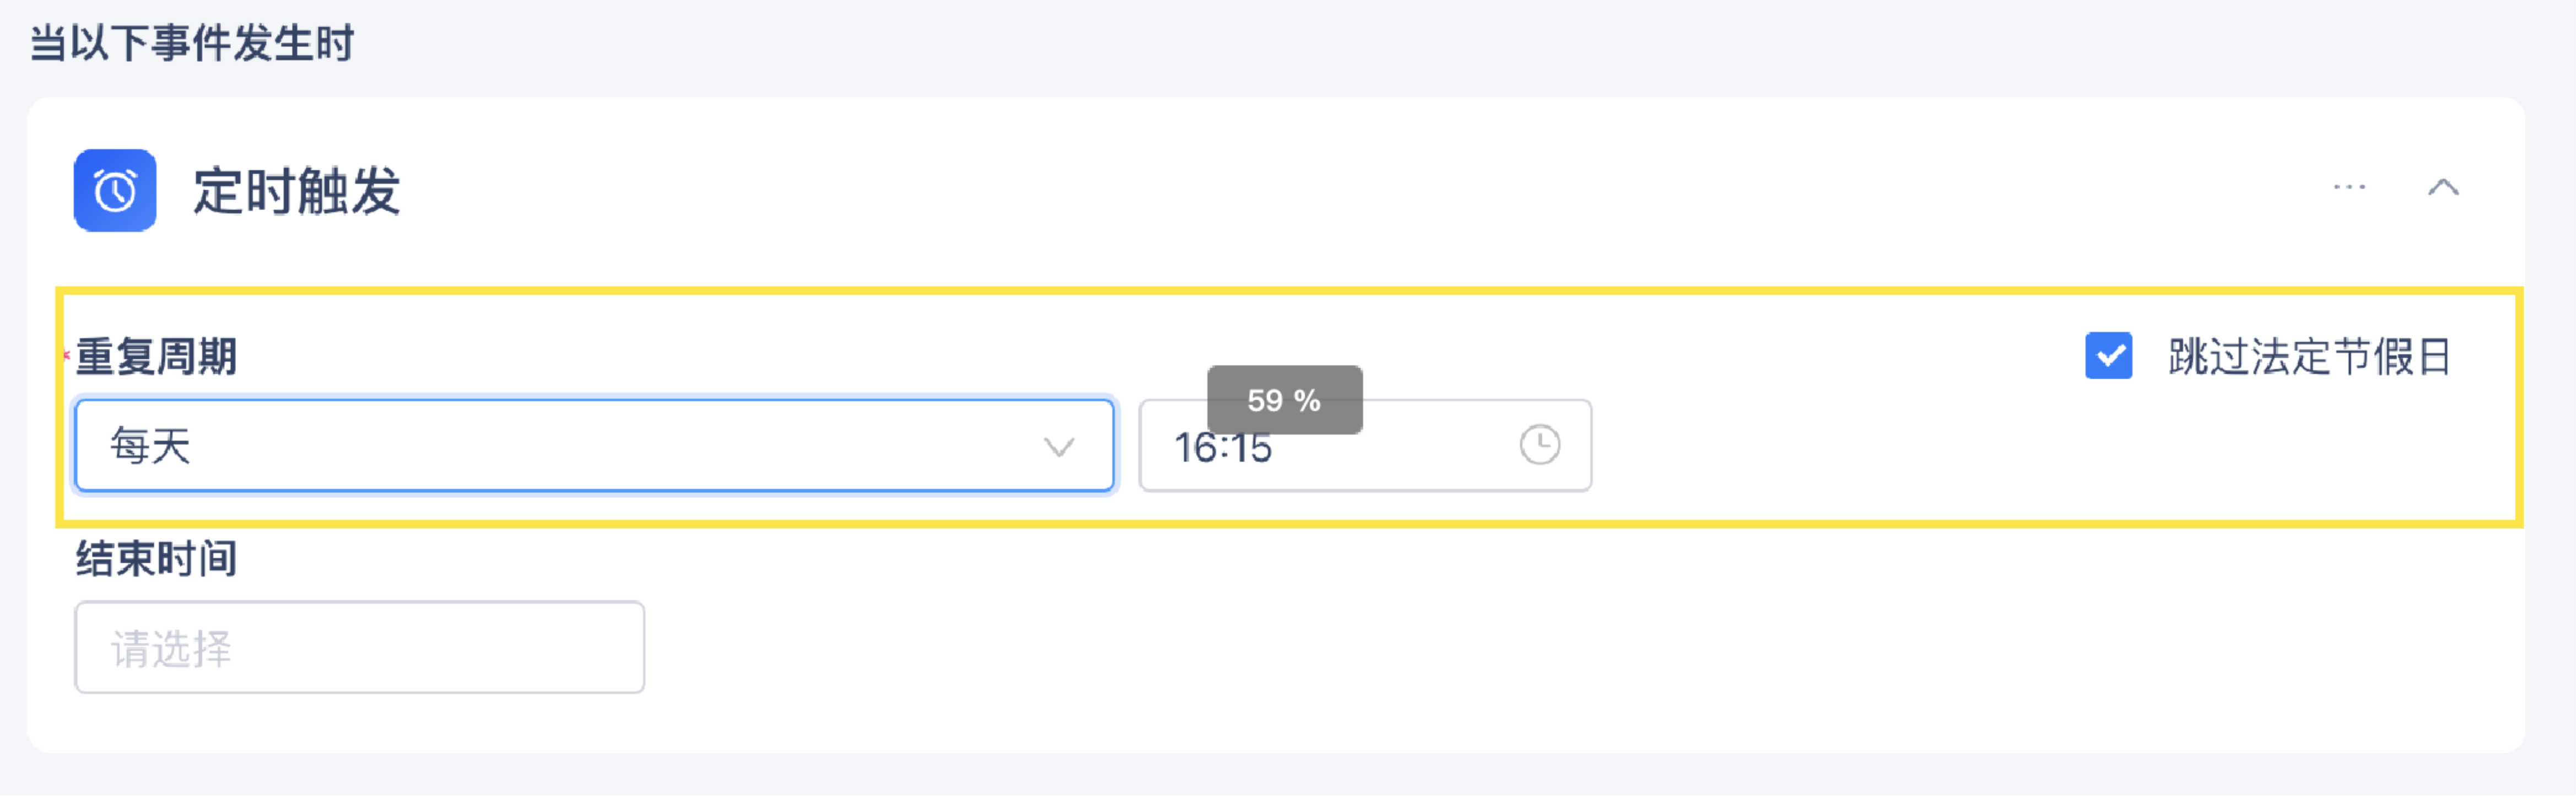Click the 当以下事件发生时 section heading
2576x796 pixels.
click(192, 44)
